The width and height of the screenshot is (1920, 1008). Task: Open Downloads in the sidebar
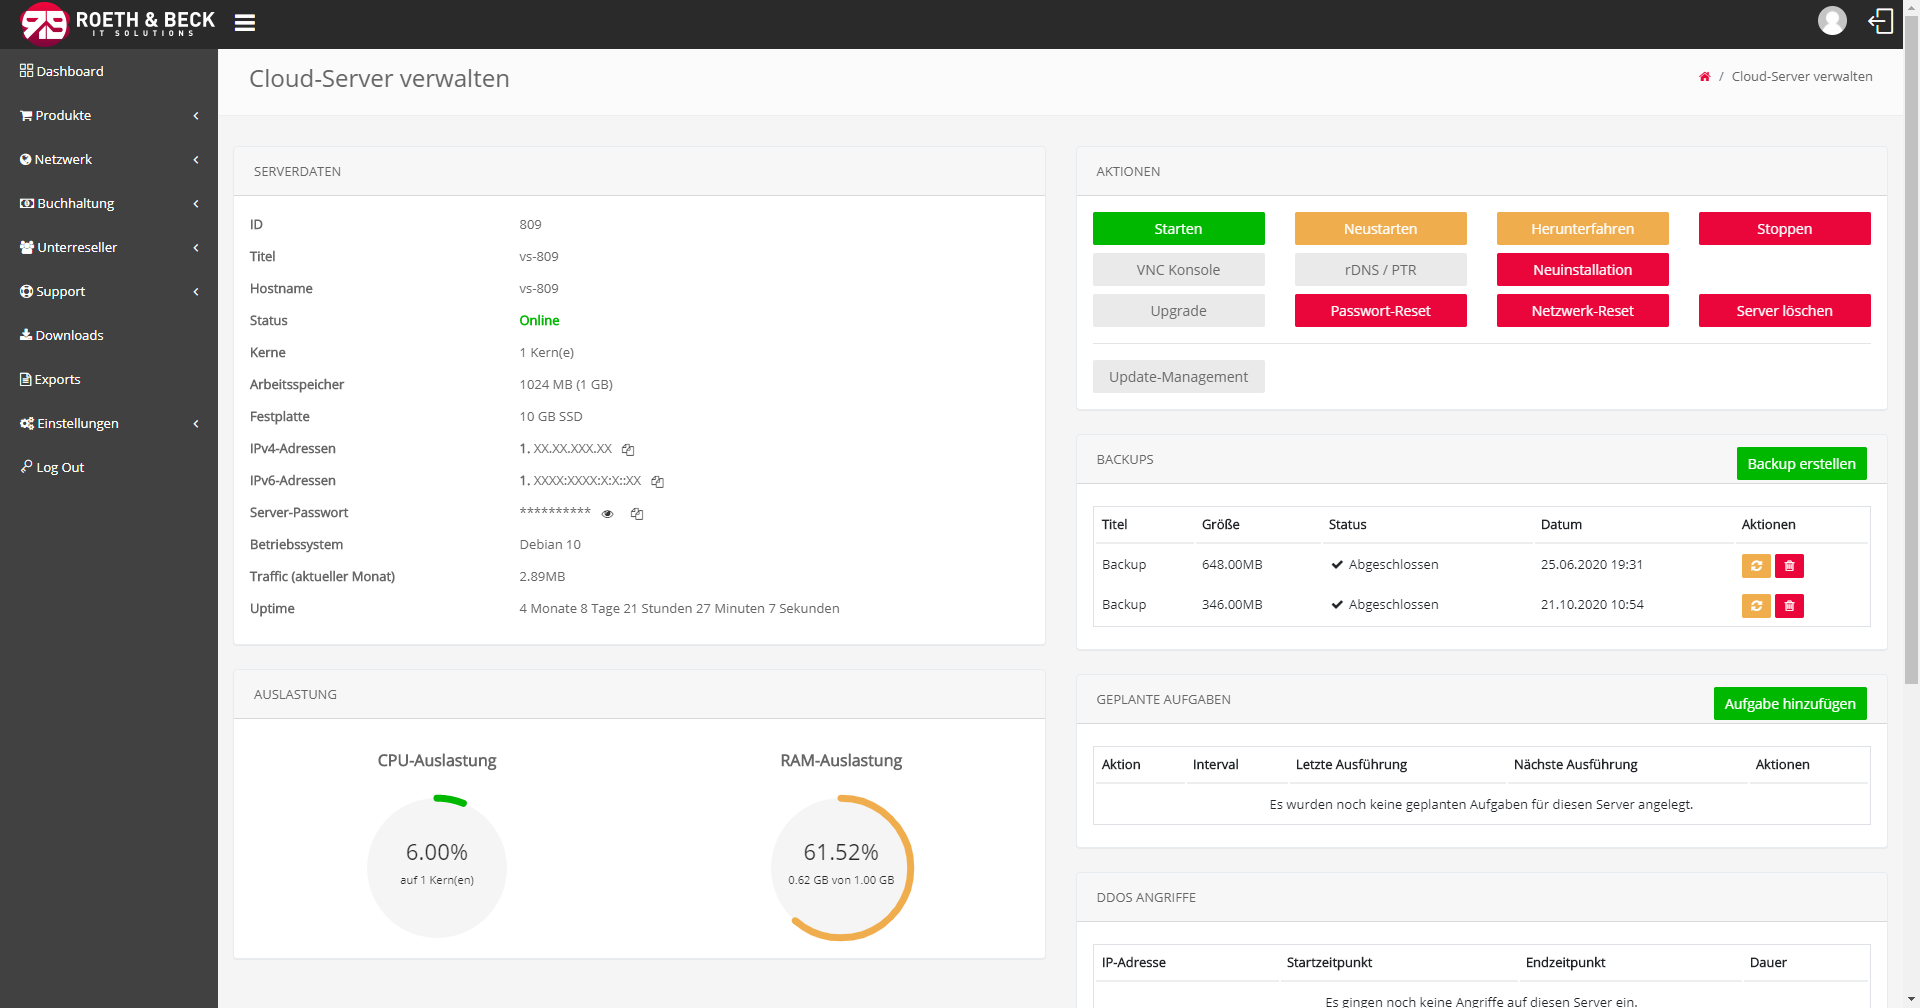coord(69,336)
